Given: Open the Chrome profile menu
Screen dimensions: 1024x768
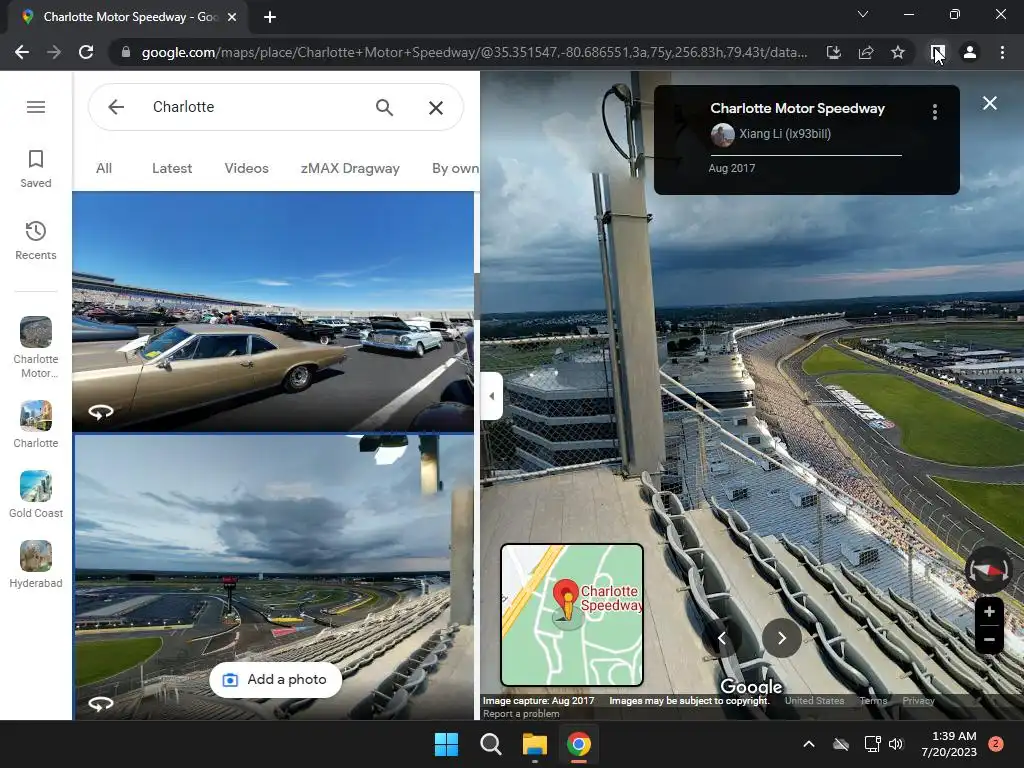Looking at the screenshot, I should (x=970, y=52).
